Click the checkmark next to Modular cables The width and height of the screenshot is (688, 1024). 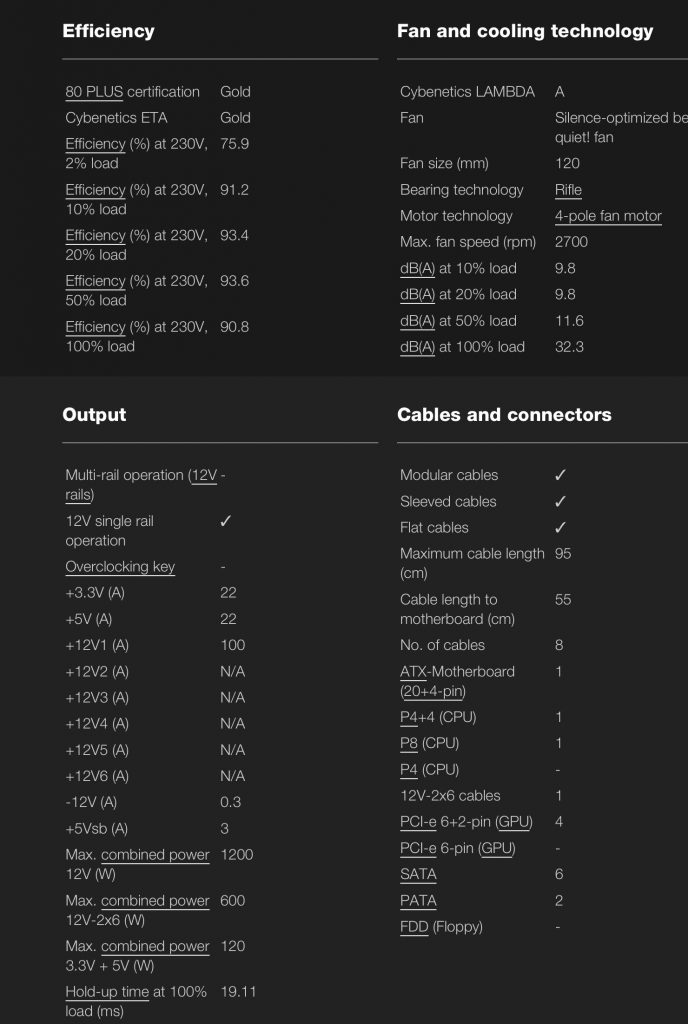pos(560,475)
